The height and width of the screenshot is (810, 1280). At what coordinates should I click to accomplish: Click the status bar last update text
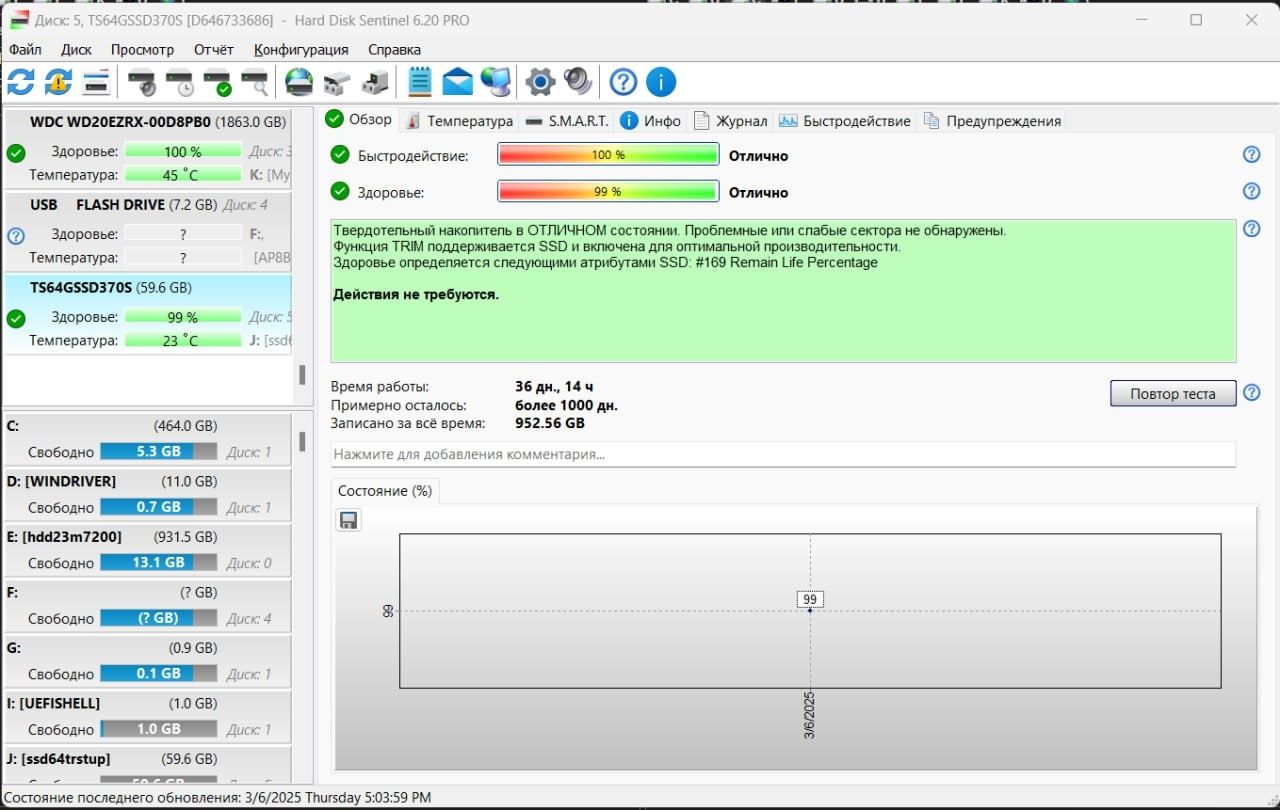pyautogui.click(x=218, y=797)
